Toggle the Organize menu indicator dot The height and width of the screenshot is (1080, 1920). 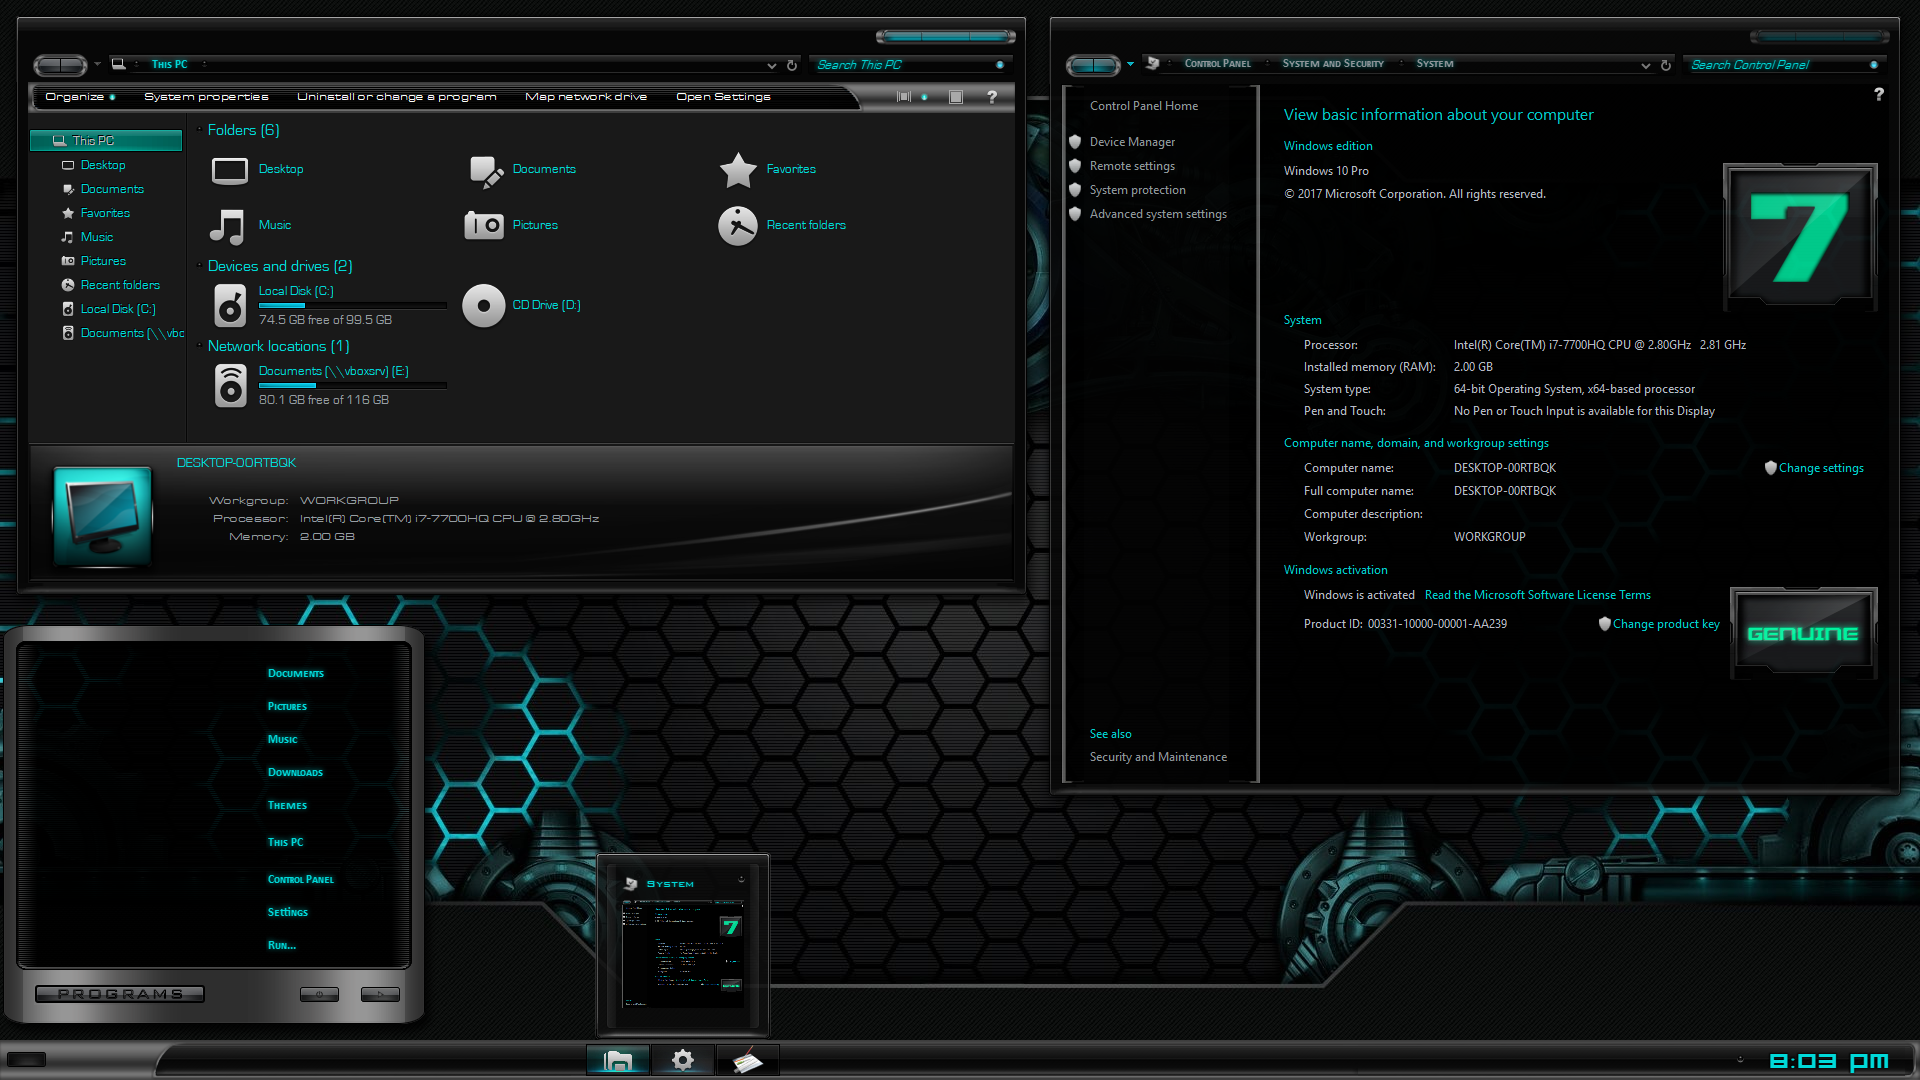tap(113, 97)
